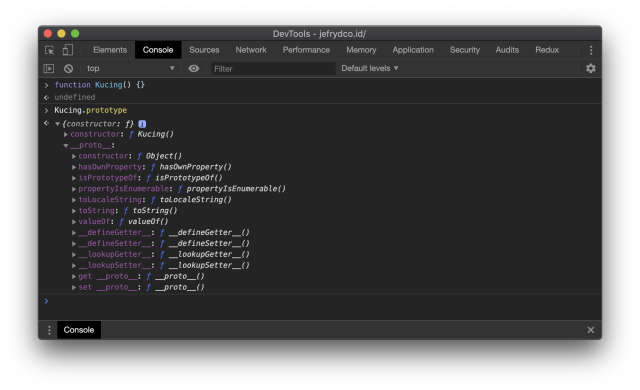The width and height of the screenshot is (640, 390).
Task: Open console settings gear icon
Action: pos(591,68)
